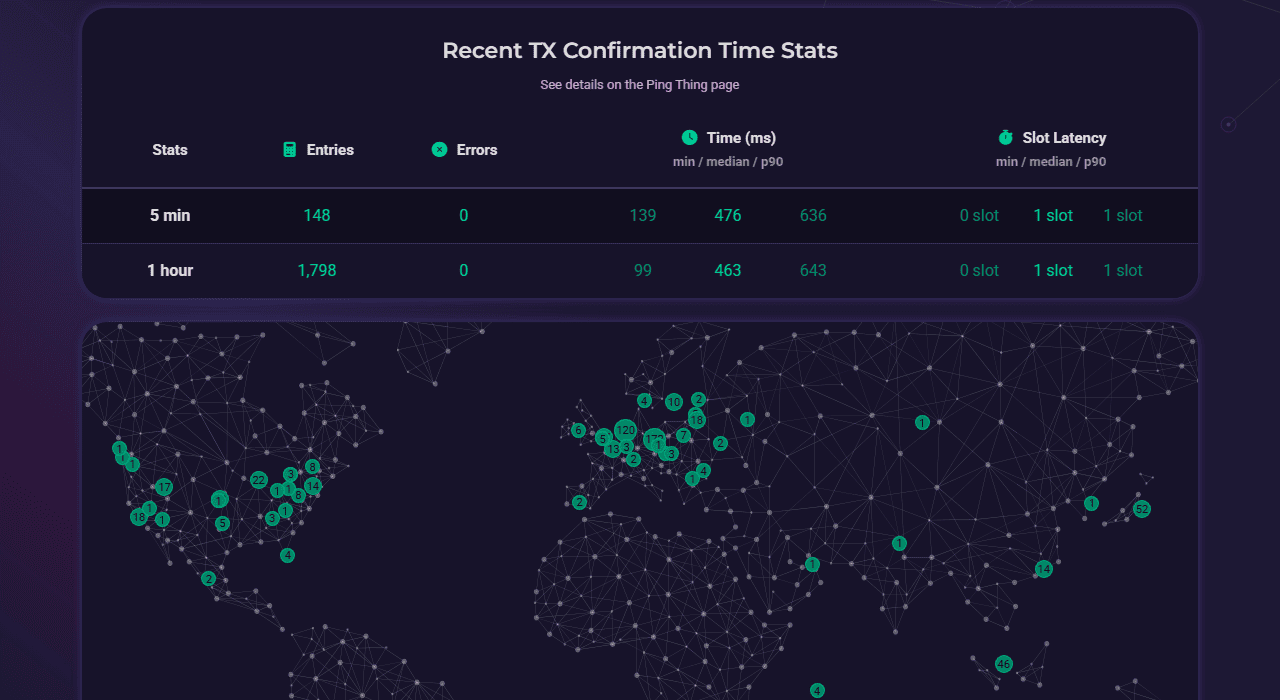Select the 4 marker near Florida
The width and height of the screenshot is (1280, 700).
point(288,555)
